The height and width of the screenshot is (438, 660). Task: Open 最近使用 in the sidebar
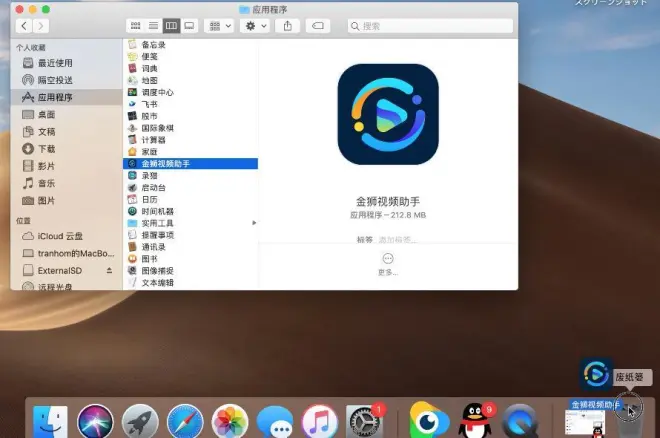[x=67, y=63]
